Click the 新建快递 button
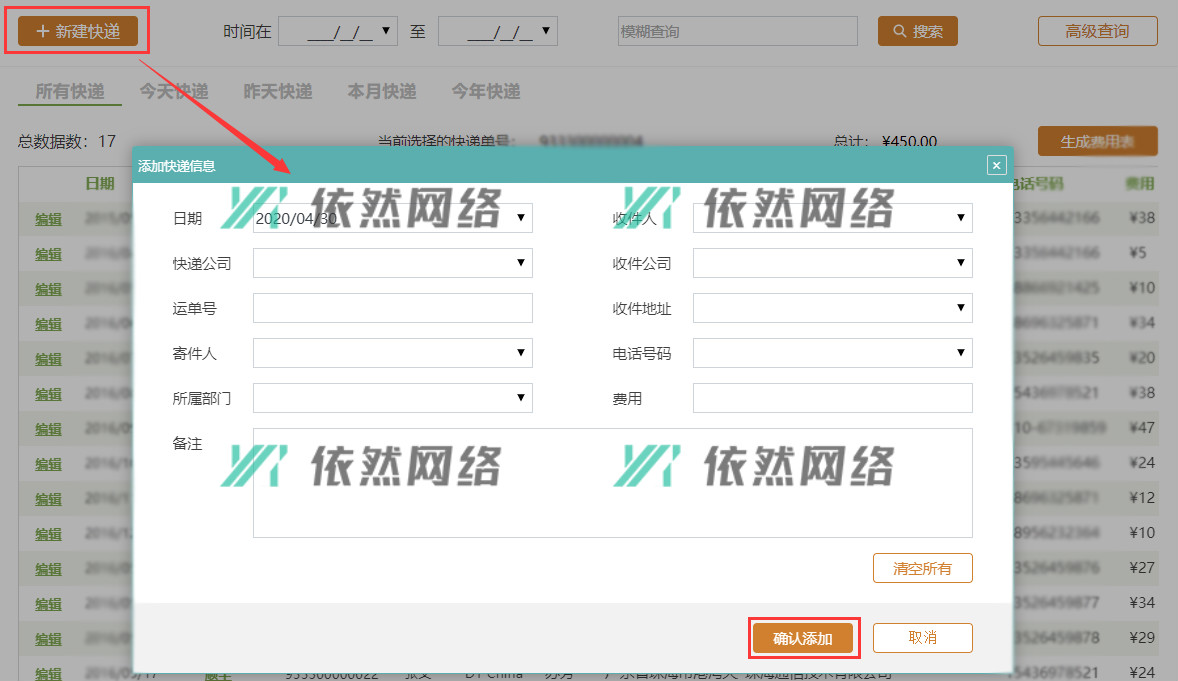 tap(78, 31)
